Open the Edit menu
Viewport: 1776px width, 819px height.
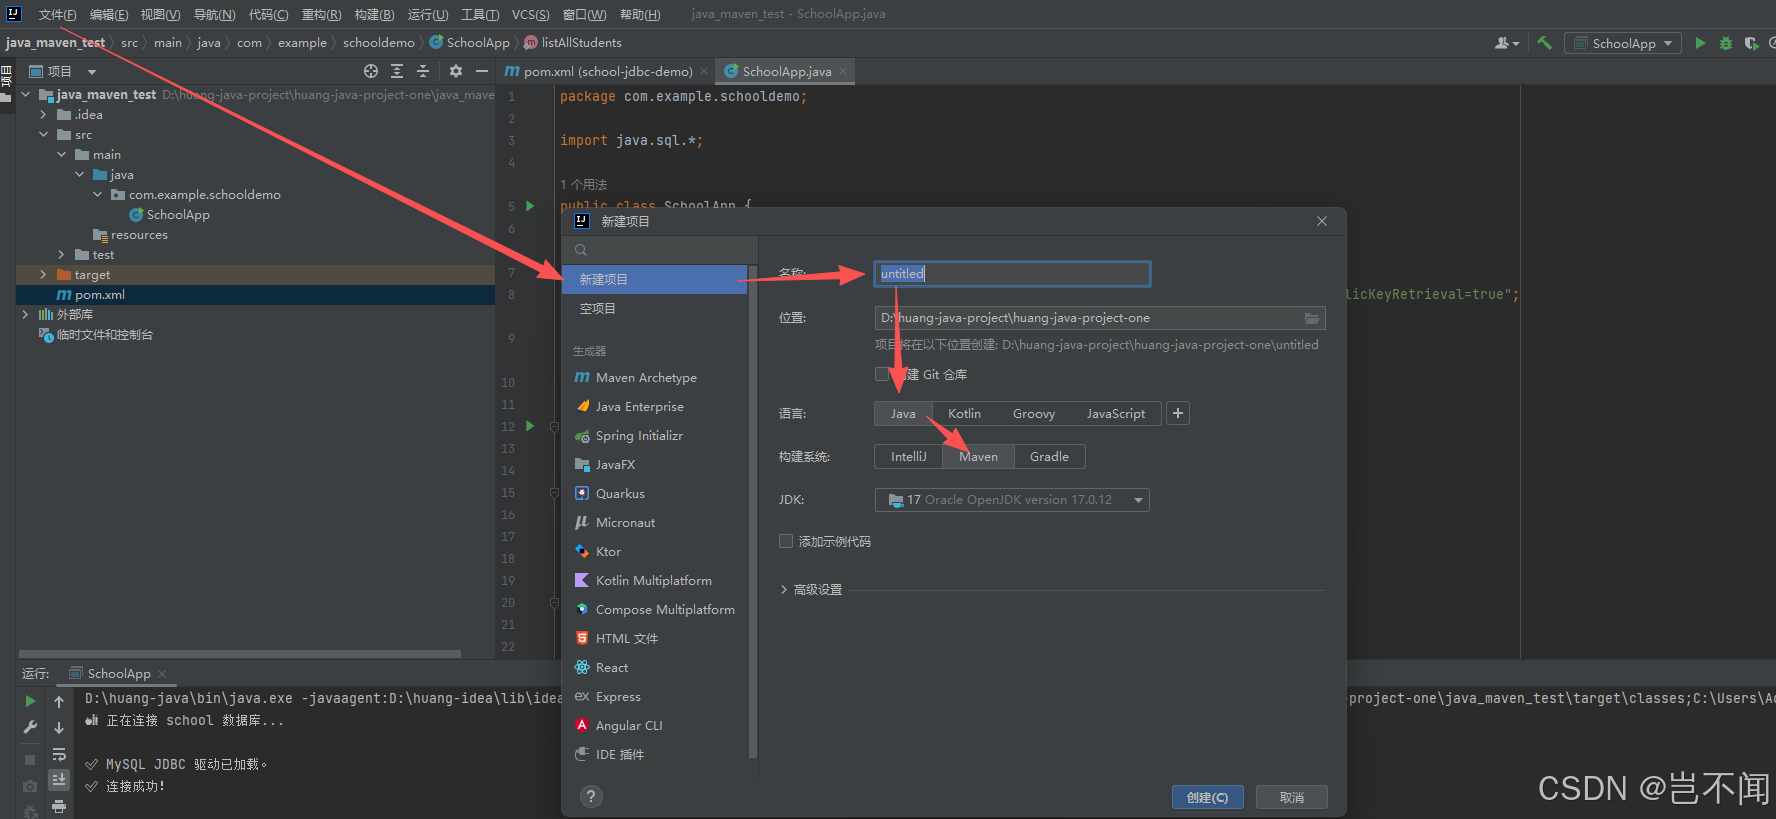coord(109,14)
